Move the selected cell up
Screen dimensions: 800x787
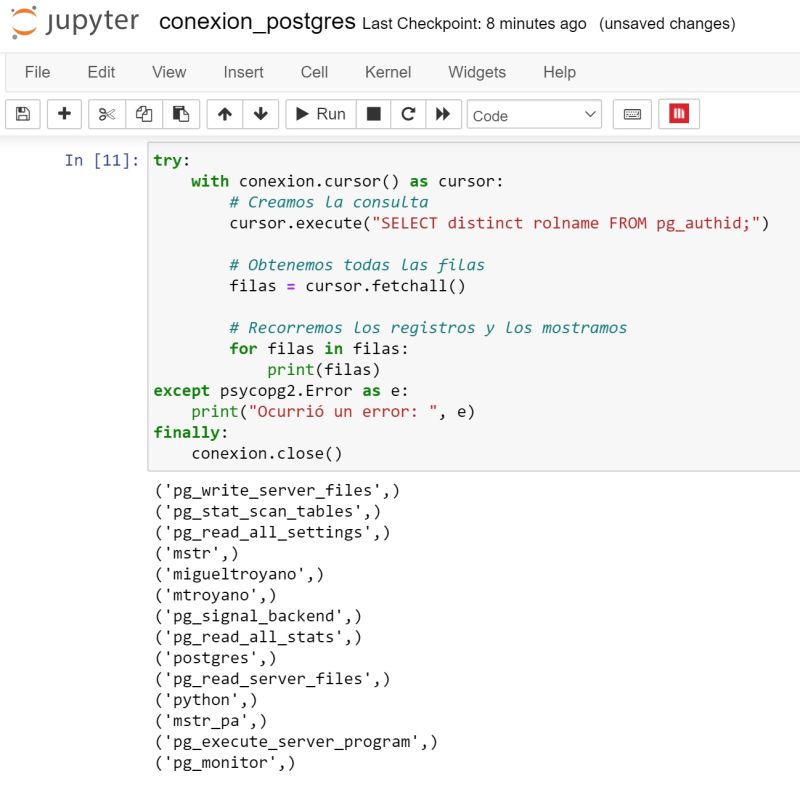point(224,113)
